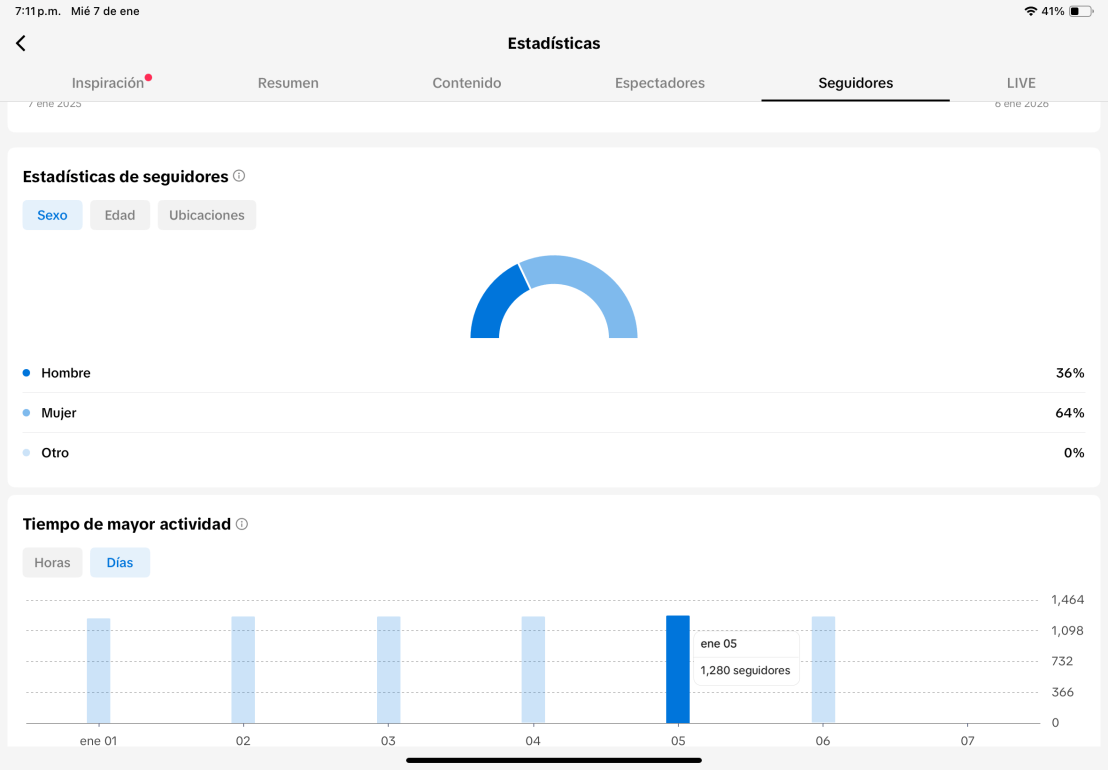1108x770 pixels.
Task: Tap the light blue Mujer donut segment
Action: pyautogui.click(x=594, y=278)
